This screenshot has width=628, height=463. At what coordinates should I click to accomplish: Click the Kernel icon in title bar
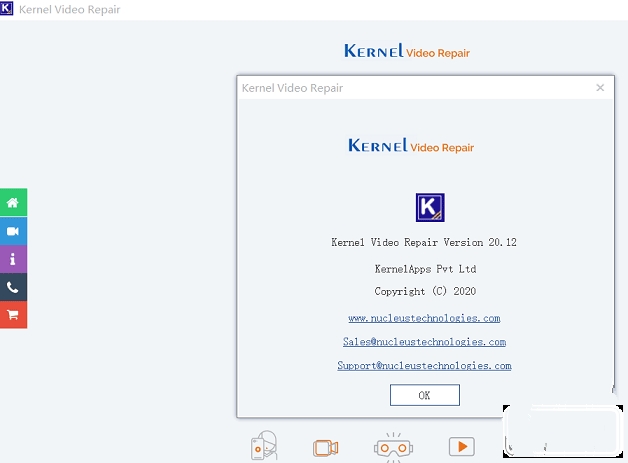pos(8,8)
